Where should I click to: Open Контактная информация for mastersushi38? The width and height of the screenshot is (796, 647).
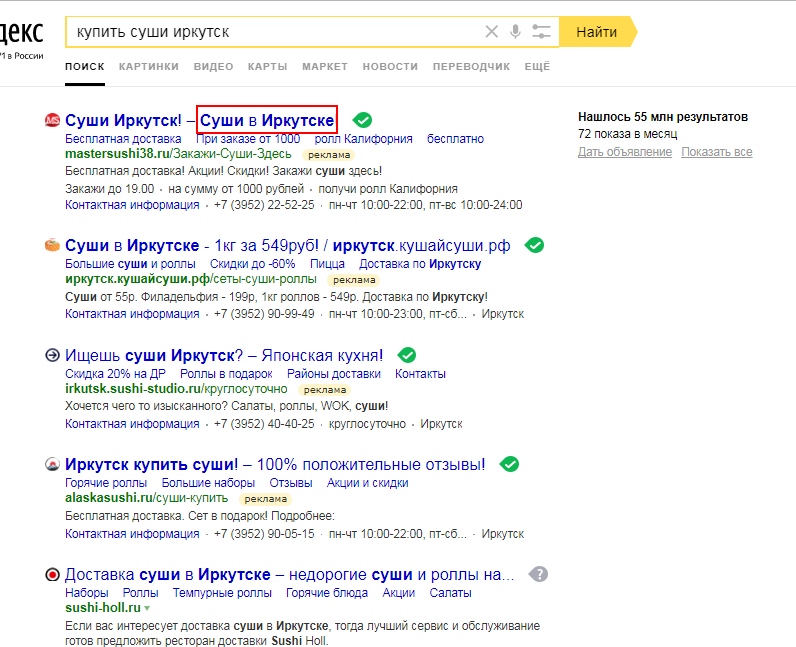tap(132, 205)
